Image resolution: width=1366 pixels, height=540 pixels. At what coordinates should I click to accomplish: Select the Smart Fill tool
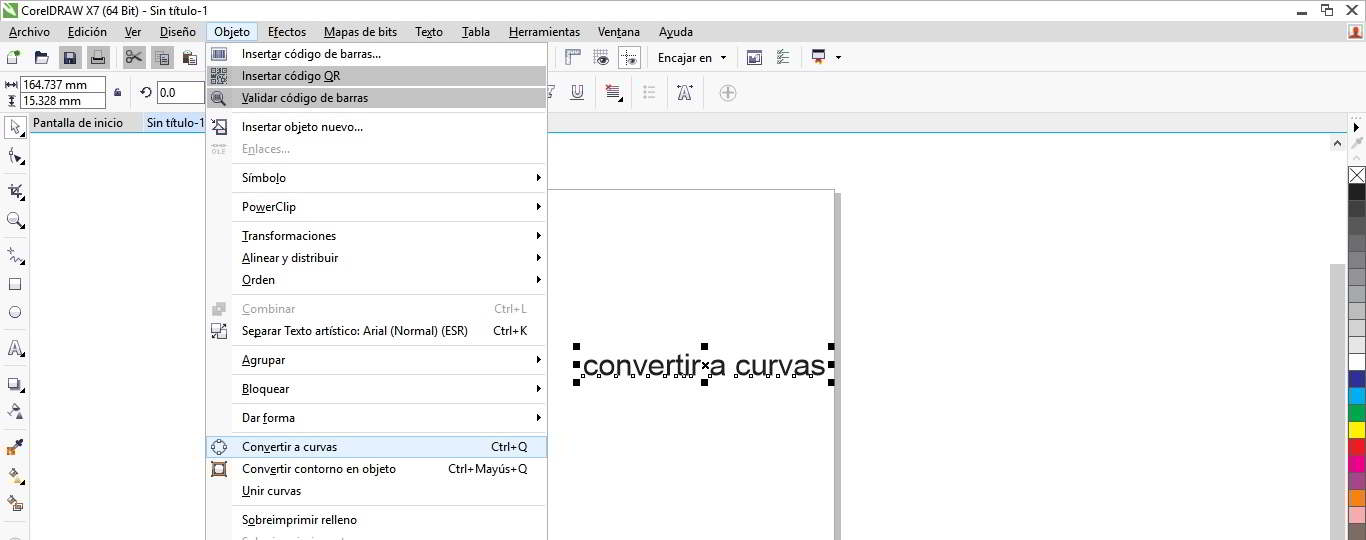[15, 503]
